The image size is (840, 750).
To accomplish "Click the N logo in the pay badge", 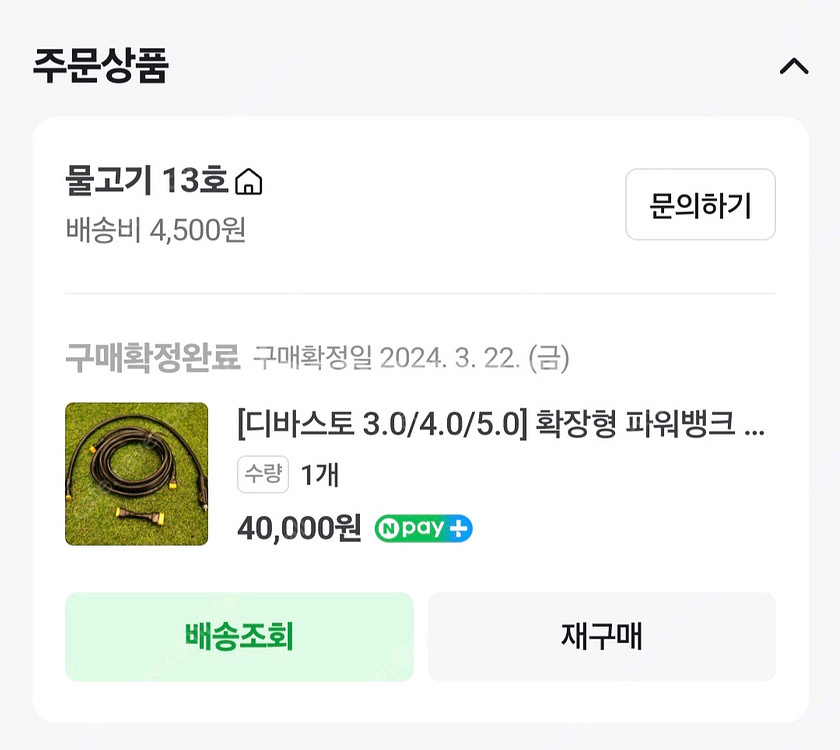I will [x=389, y=529].
